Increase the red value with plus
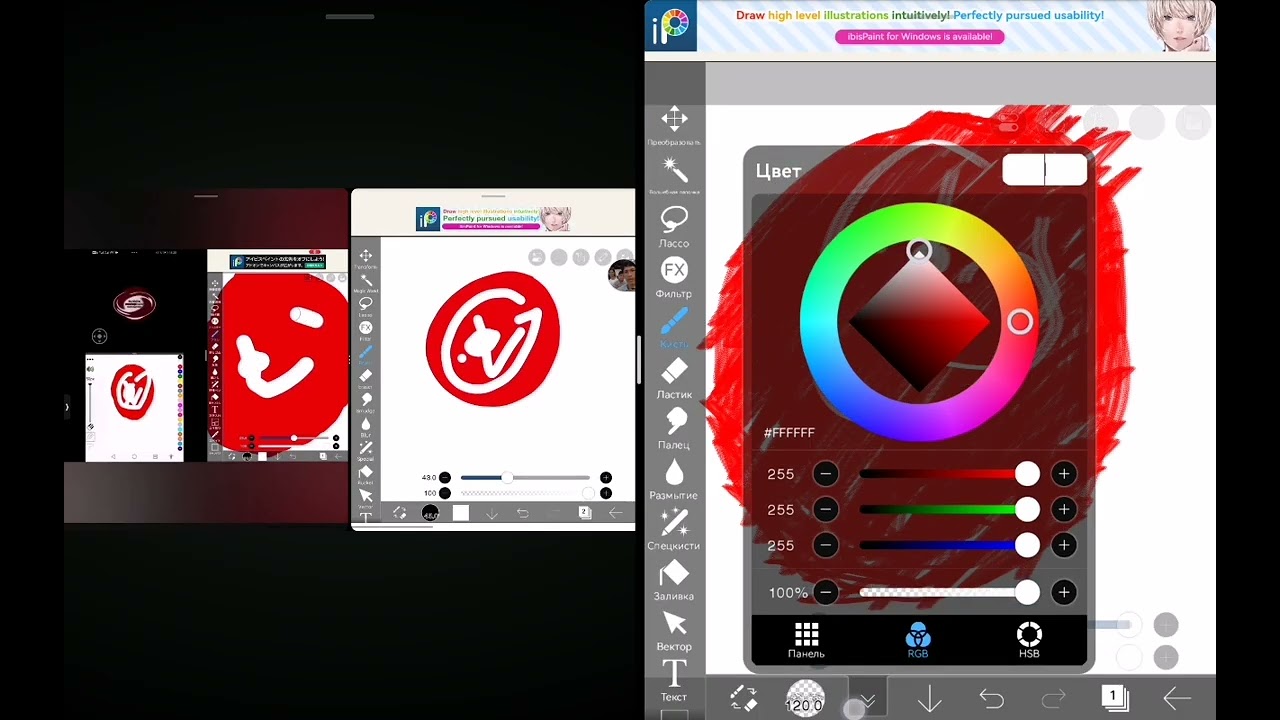The width and height of the screenshot is (1280, 720). [x=1064, y=474]
